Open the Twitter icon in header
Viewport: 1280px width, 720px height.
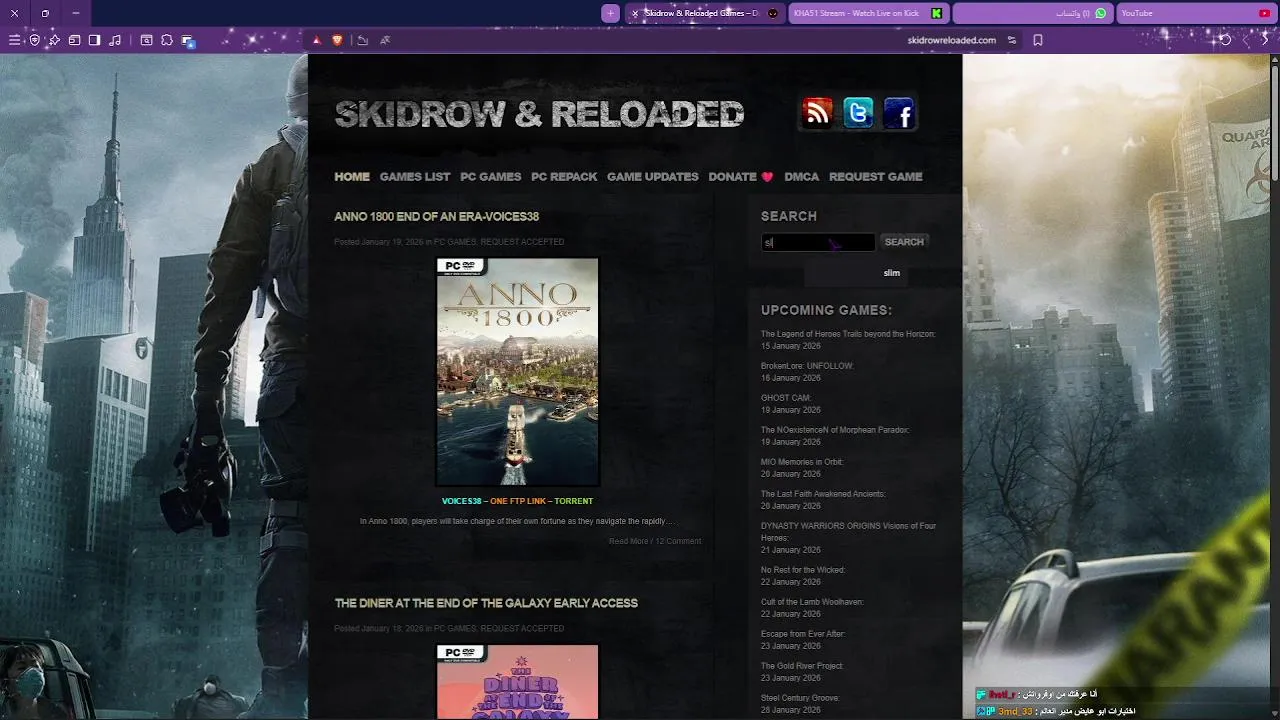tap(858, 113)
